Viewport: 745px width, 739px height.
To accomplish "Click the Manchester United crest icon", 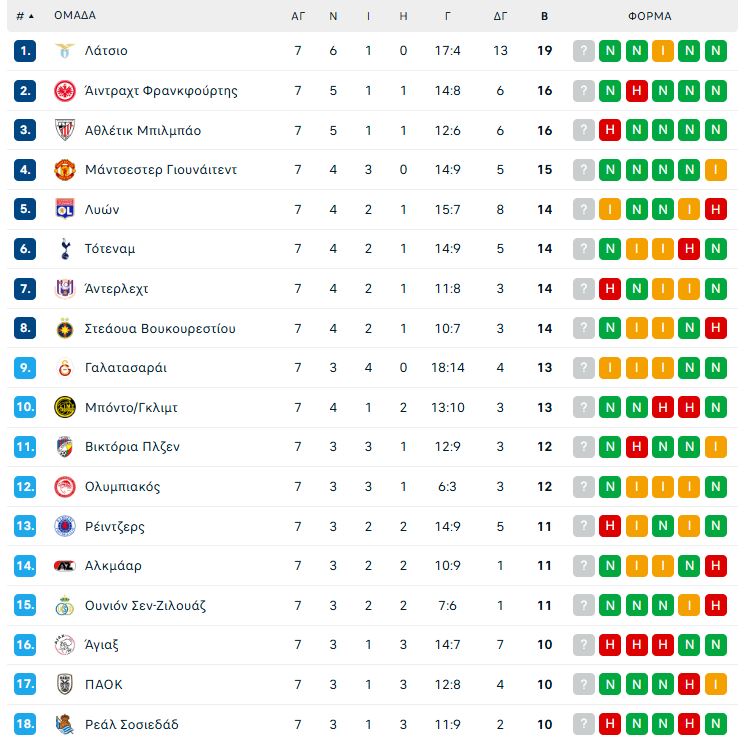I will (x=64, y=170).
